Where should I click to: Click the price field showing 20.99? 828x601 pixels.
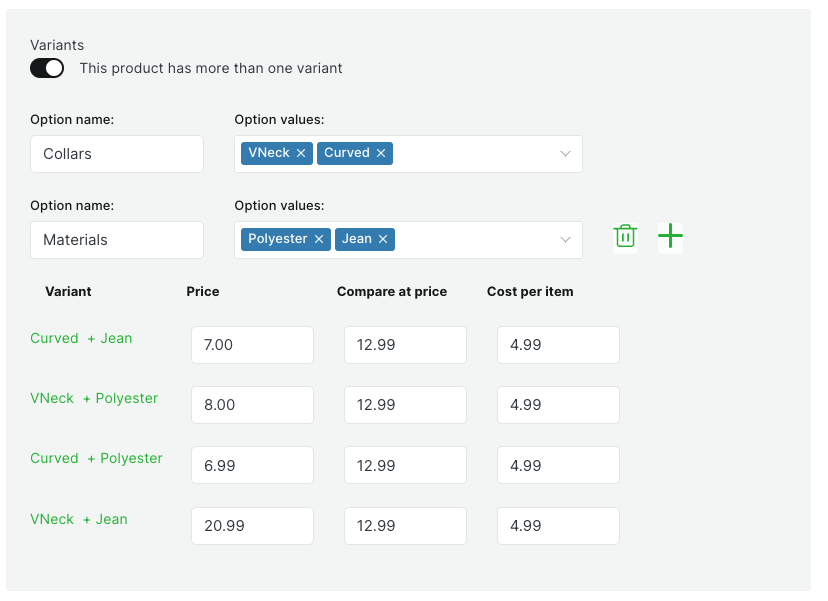tap(252, 525)
